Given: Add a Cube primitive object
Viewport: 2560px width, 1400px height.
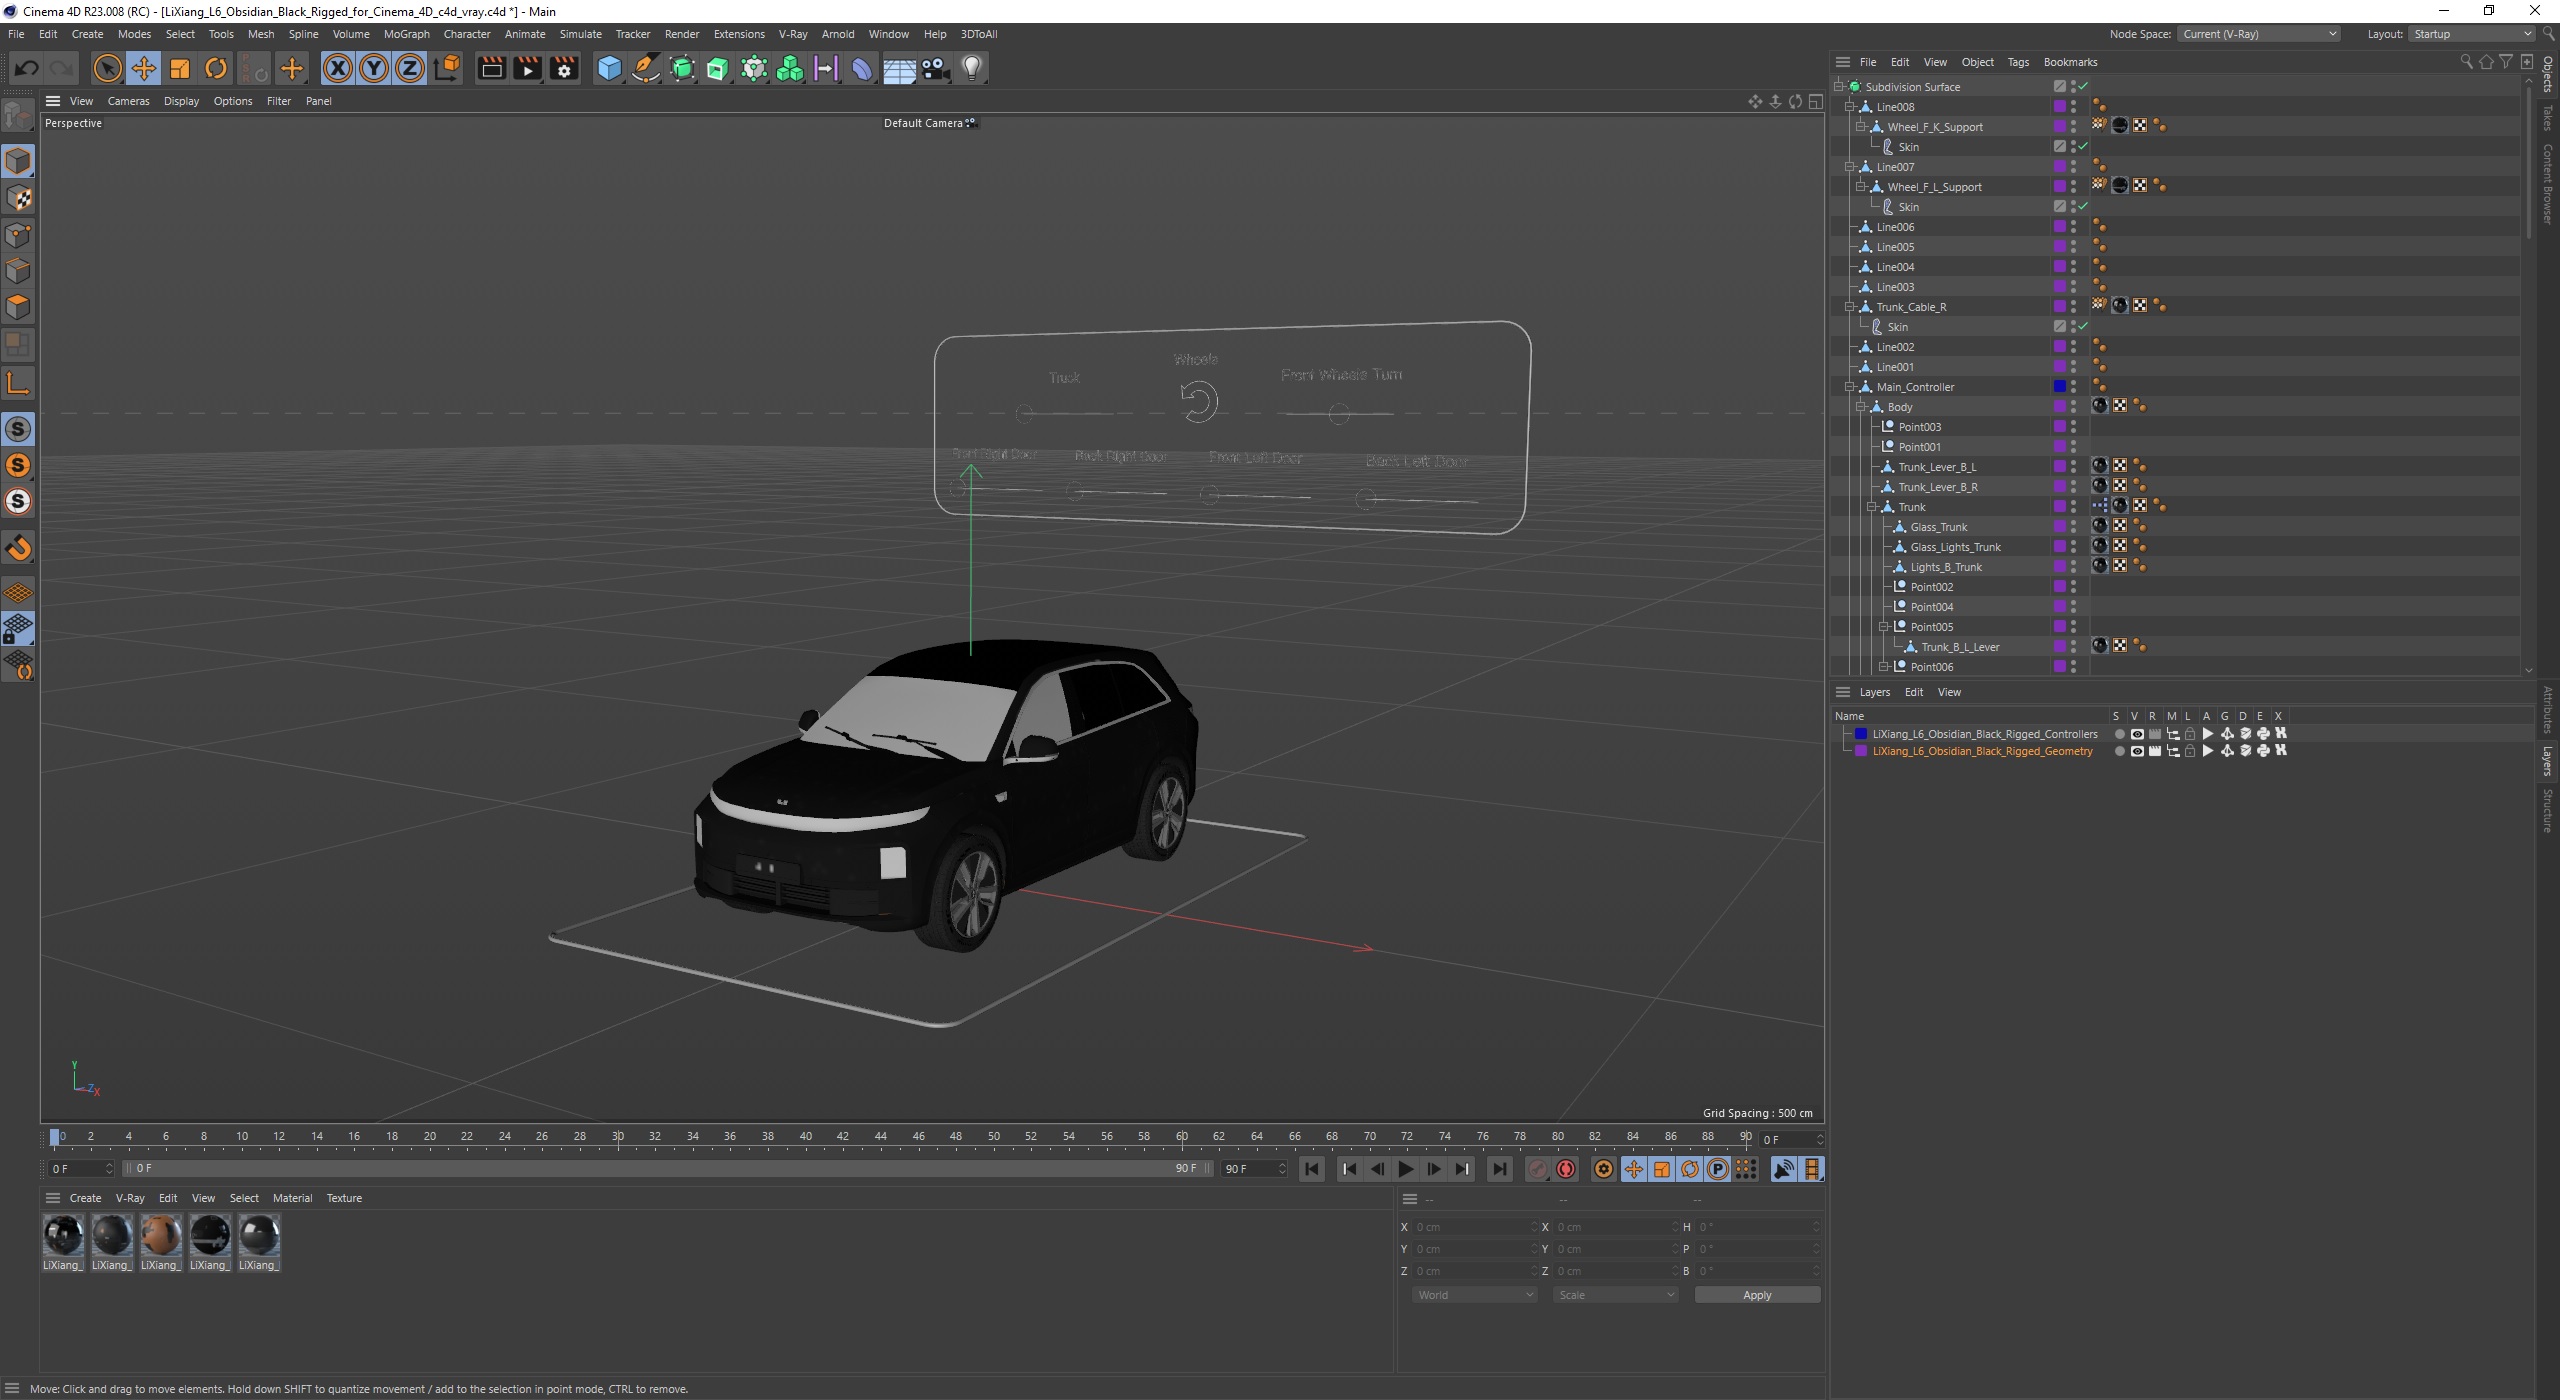Looking at the screenshot, I should (x=609, y=68).
